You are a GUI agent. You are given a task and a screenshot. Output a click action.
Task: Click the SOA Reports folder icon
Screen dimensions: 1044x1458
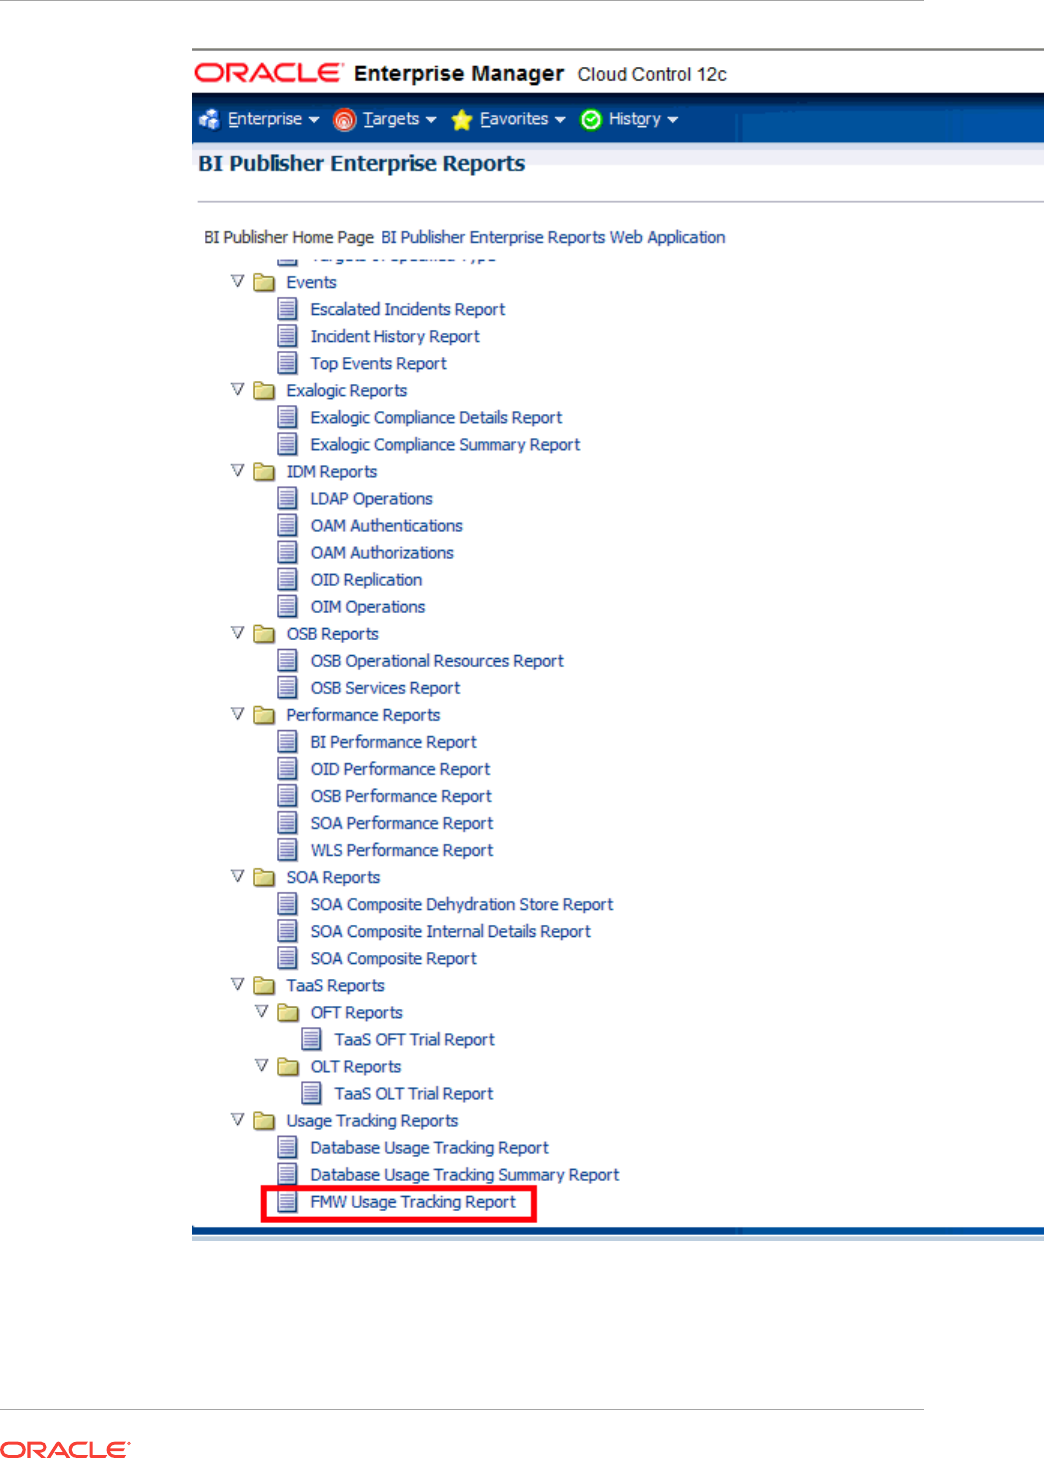click(264, 877)
